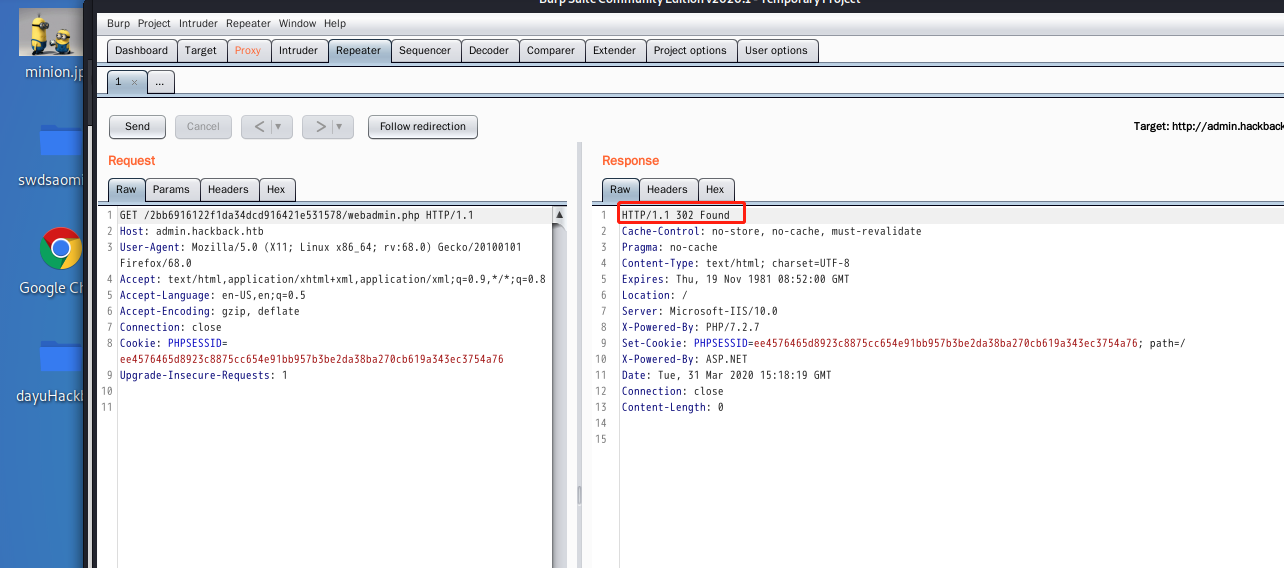Click the Send button

click(138, 127)
